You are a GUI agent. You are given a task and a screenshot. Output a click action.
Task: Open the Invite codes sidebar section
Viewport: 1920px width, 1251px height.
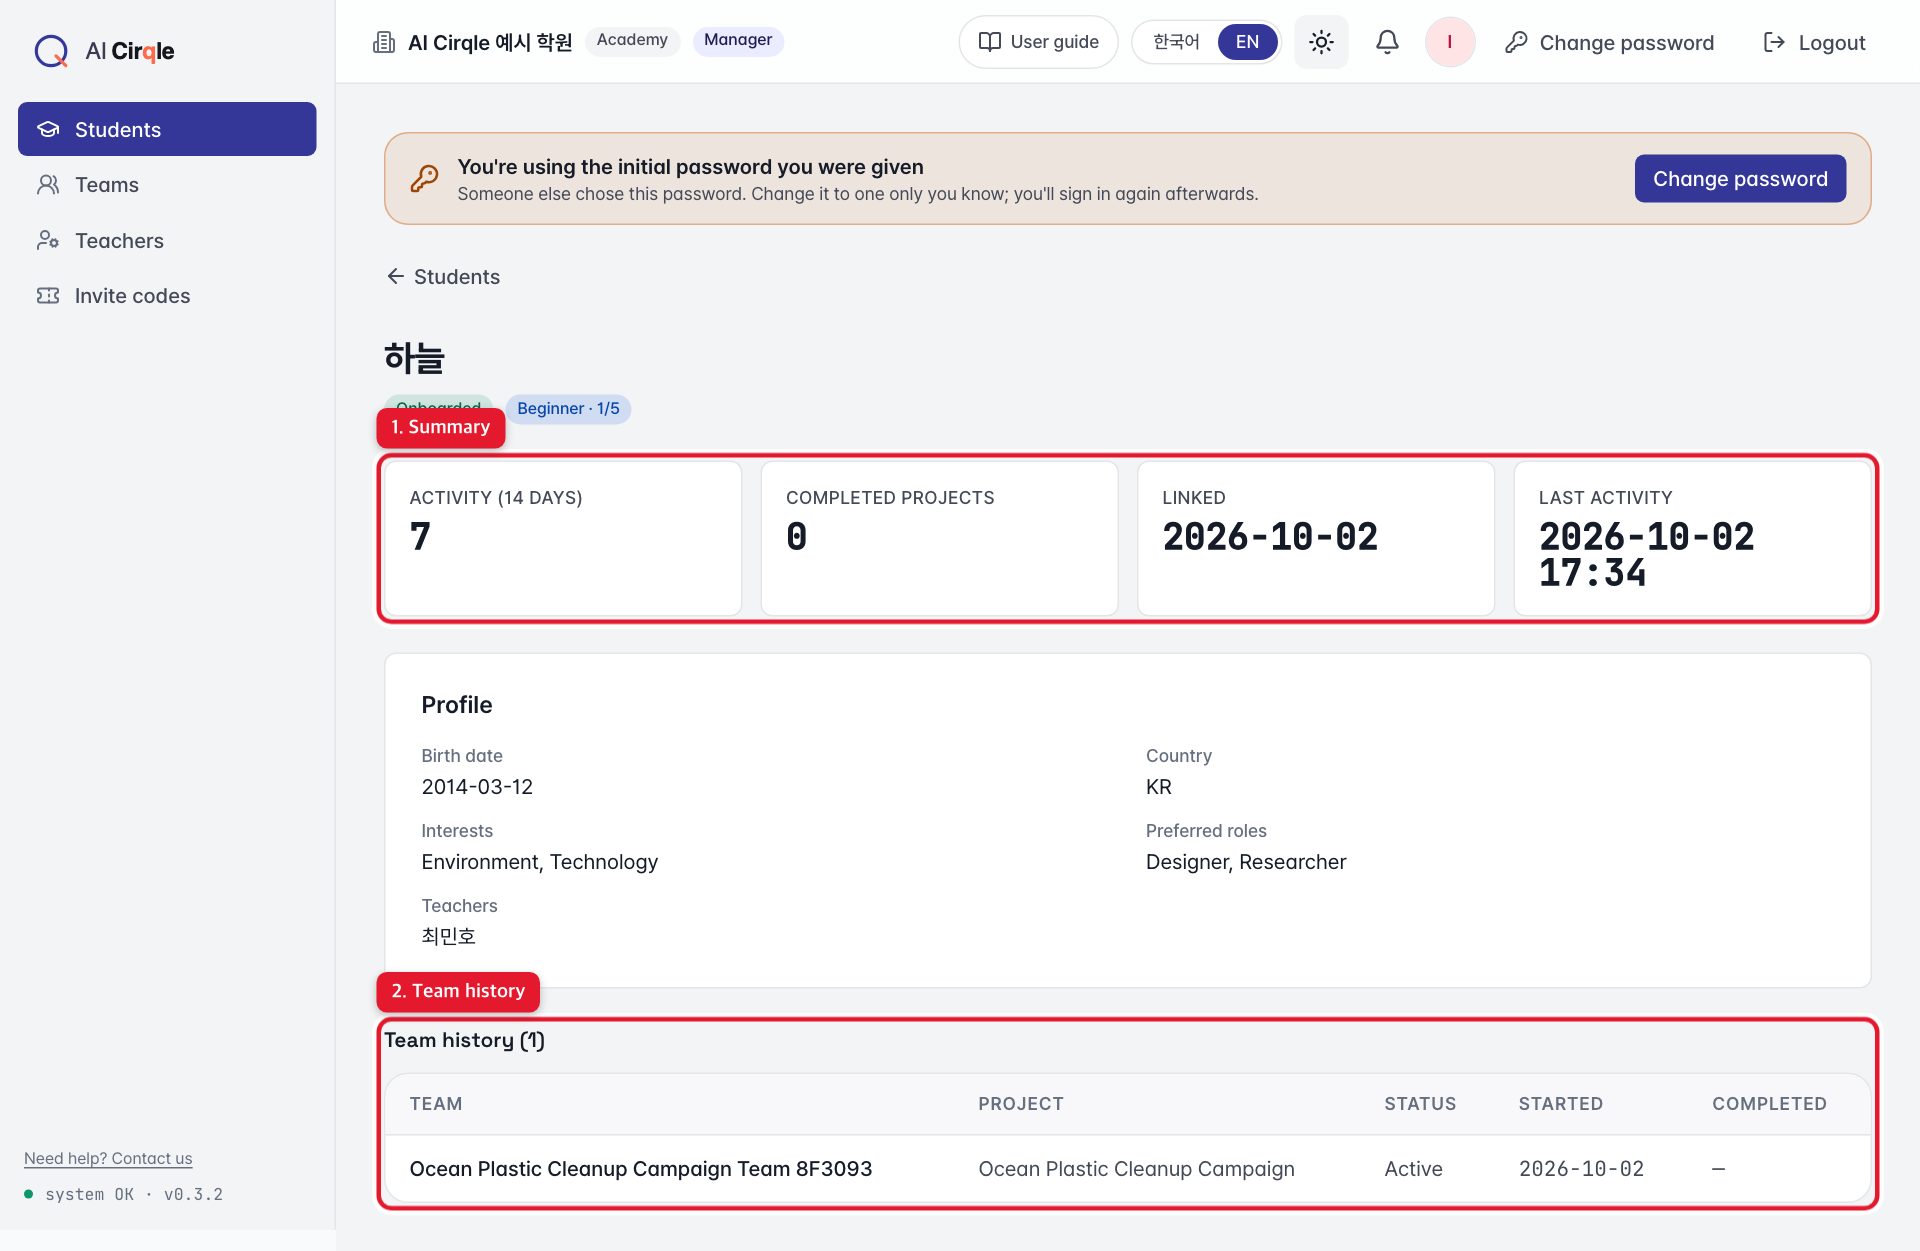[x=167, y=296]
